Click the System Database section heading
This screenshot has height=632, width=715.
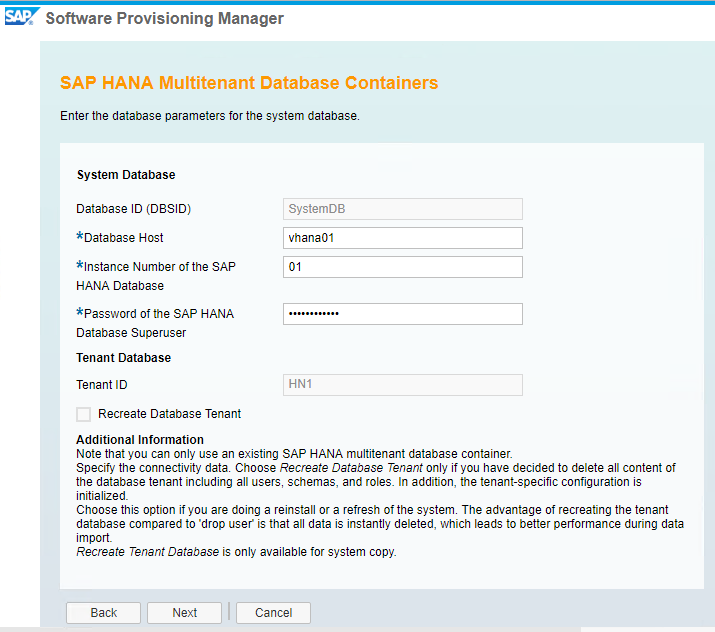point(126,175)
